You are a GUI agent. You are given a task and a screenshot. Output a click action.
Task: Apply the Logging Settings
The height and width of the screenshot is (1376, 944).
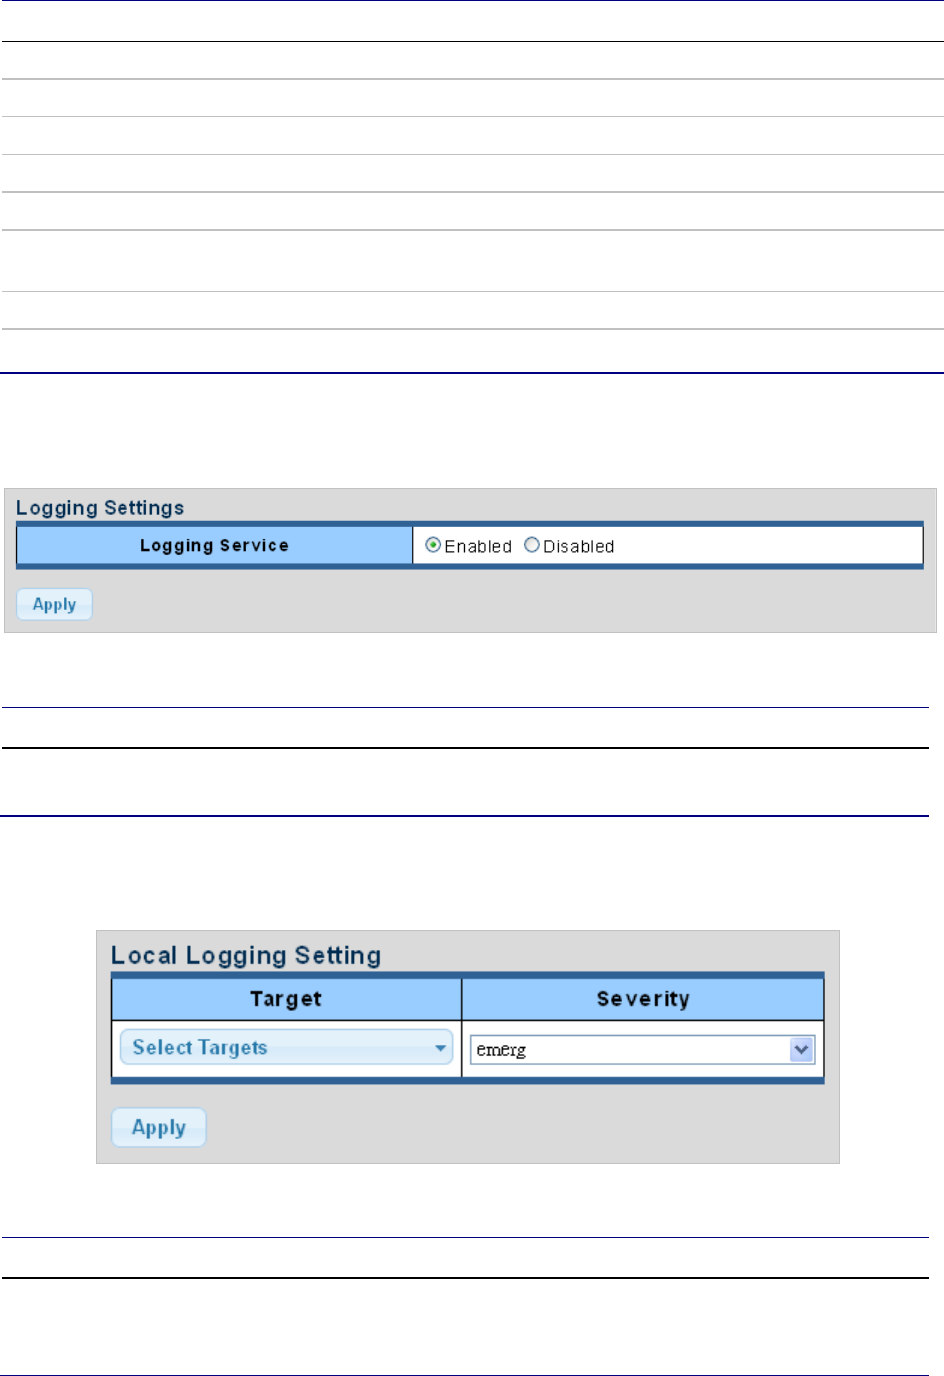coord(54,604)
